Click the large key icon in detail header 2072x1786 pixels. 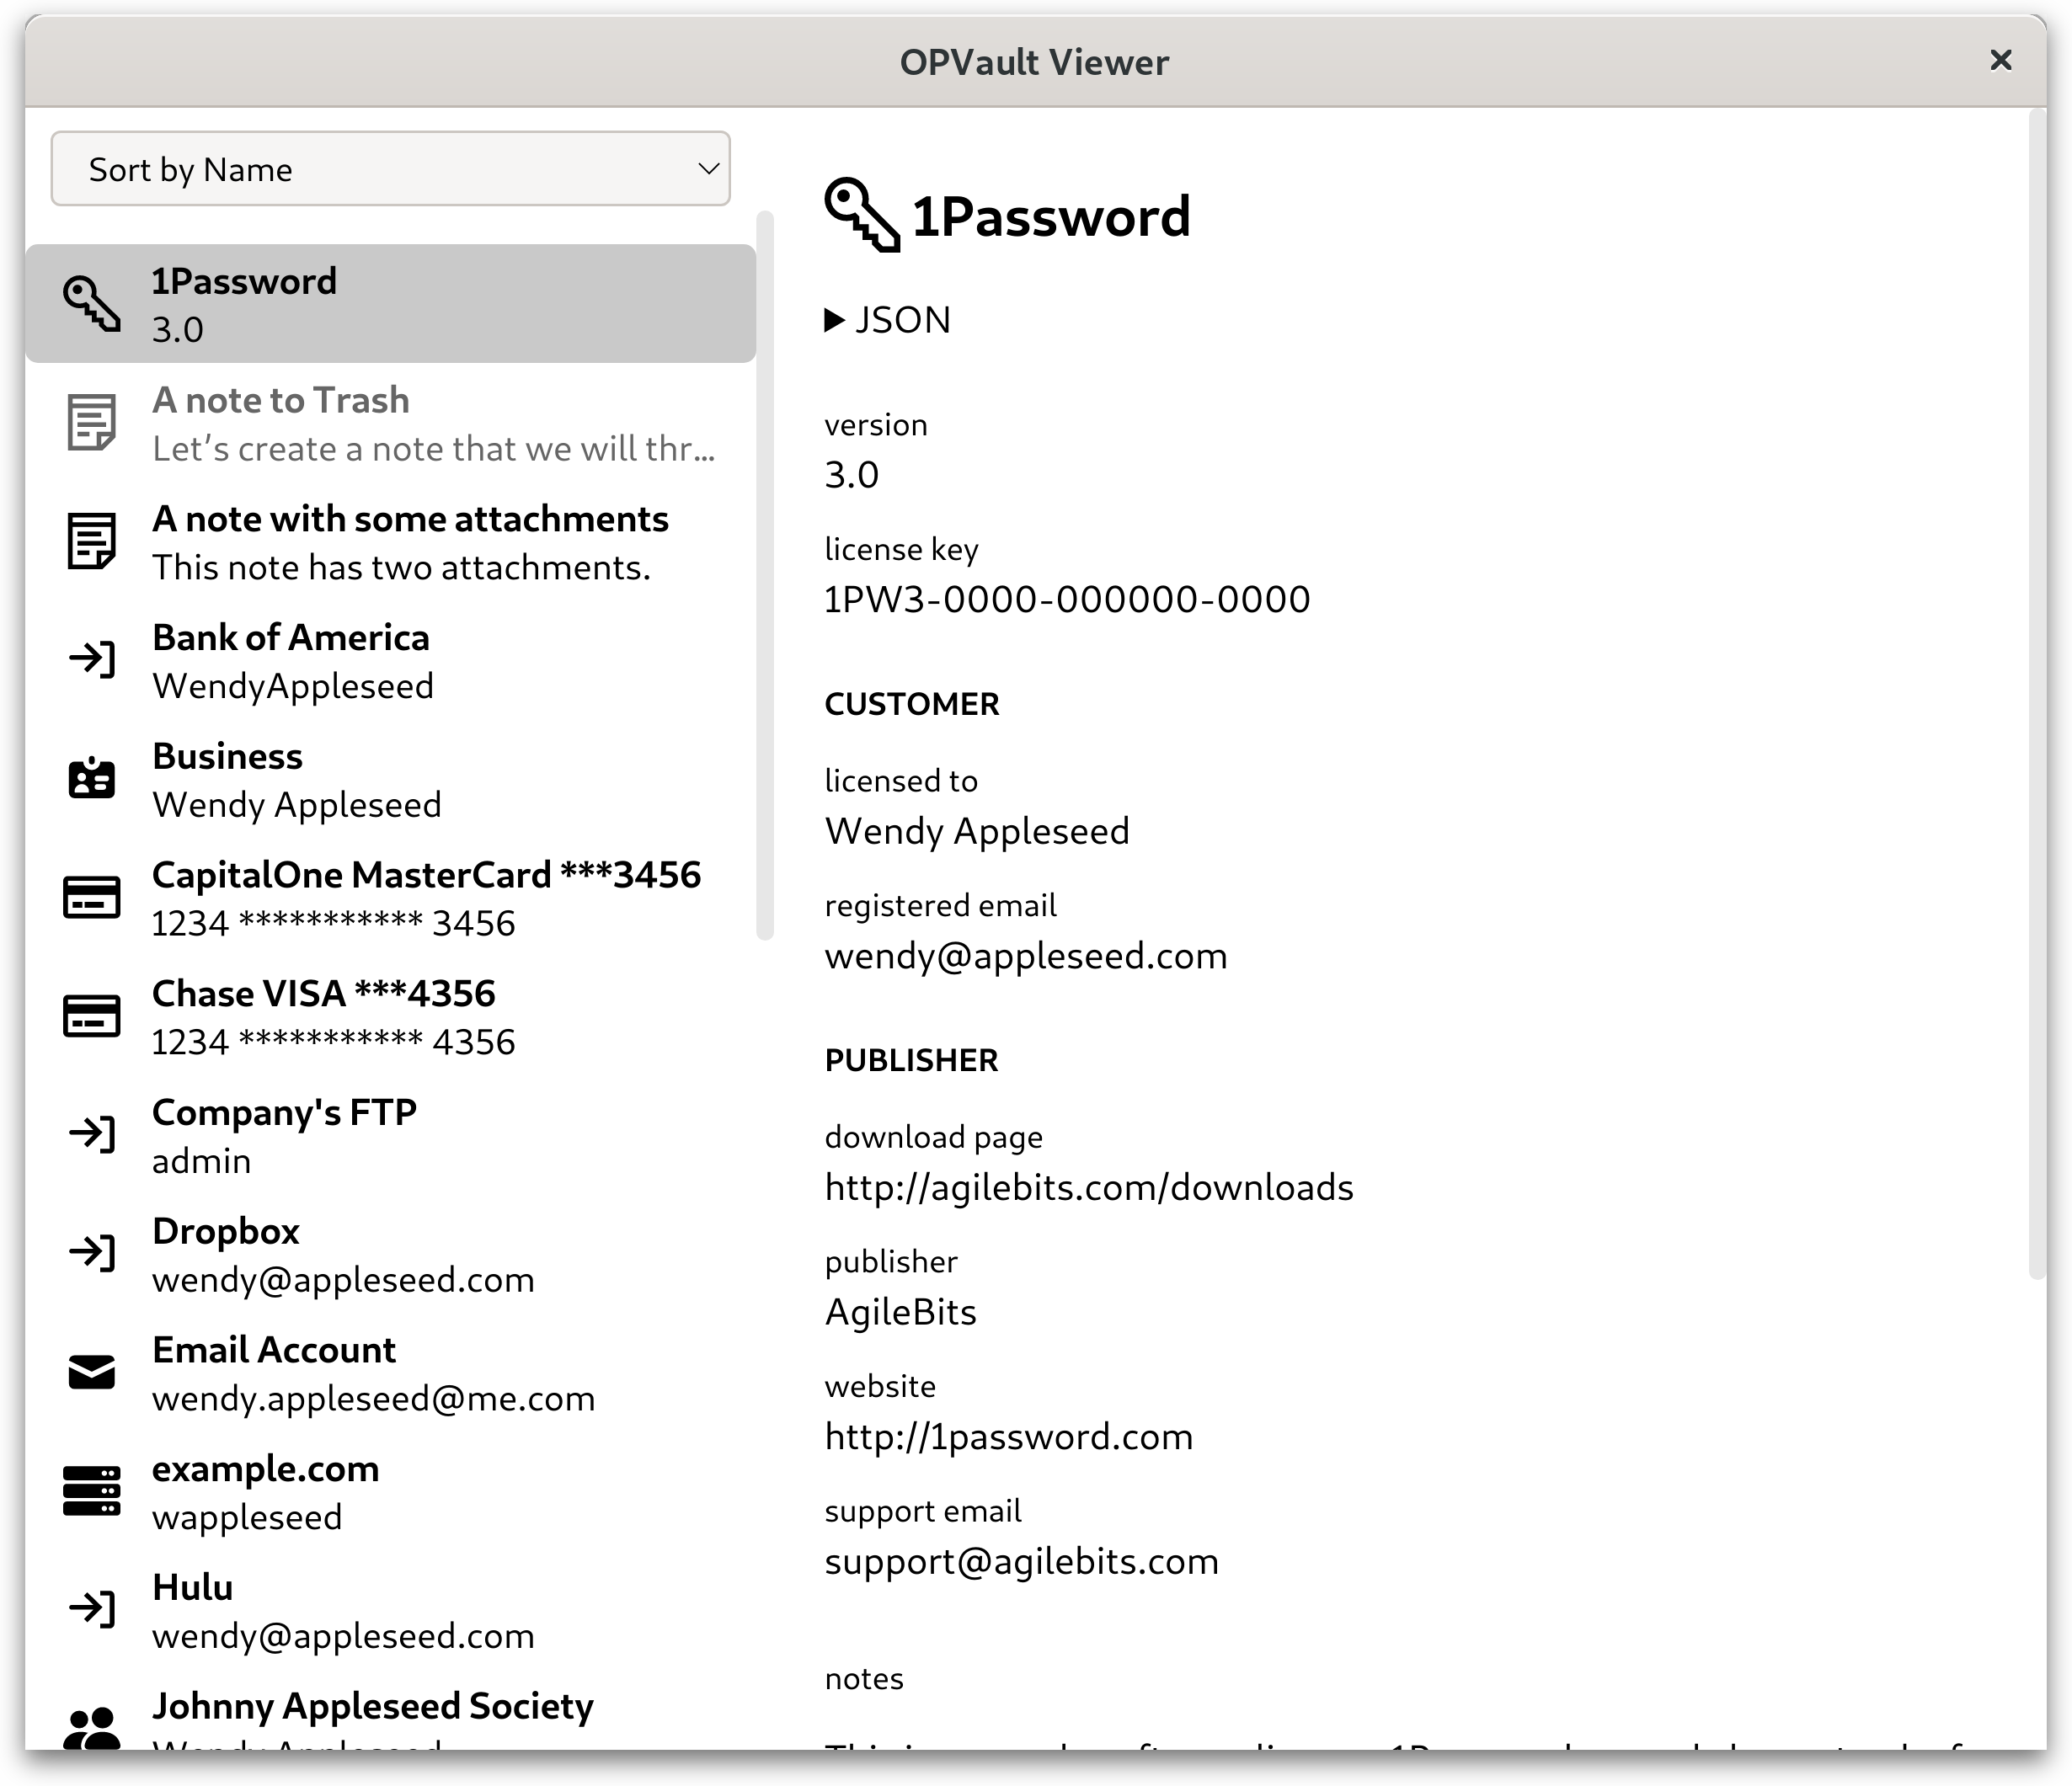862,215
